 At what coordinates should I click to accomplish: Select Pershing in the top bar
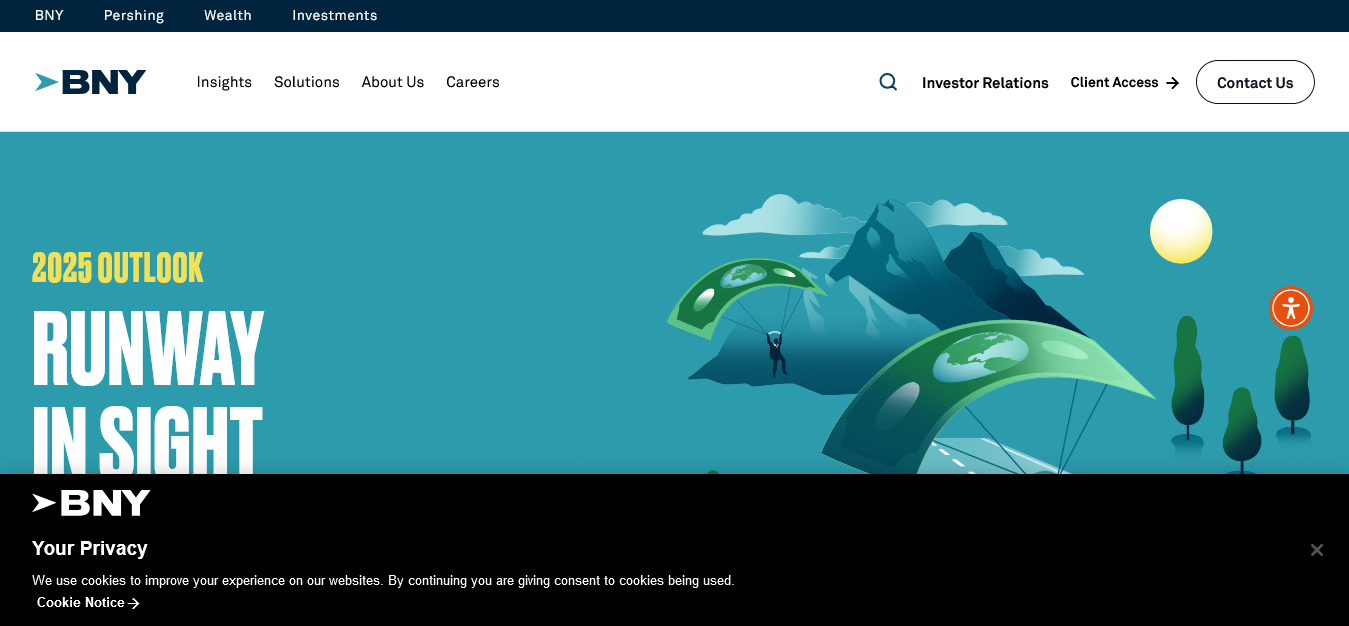(134, 15)
